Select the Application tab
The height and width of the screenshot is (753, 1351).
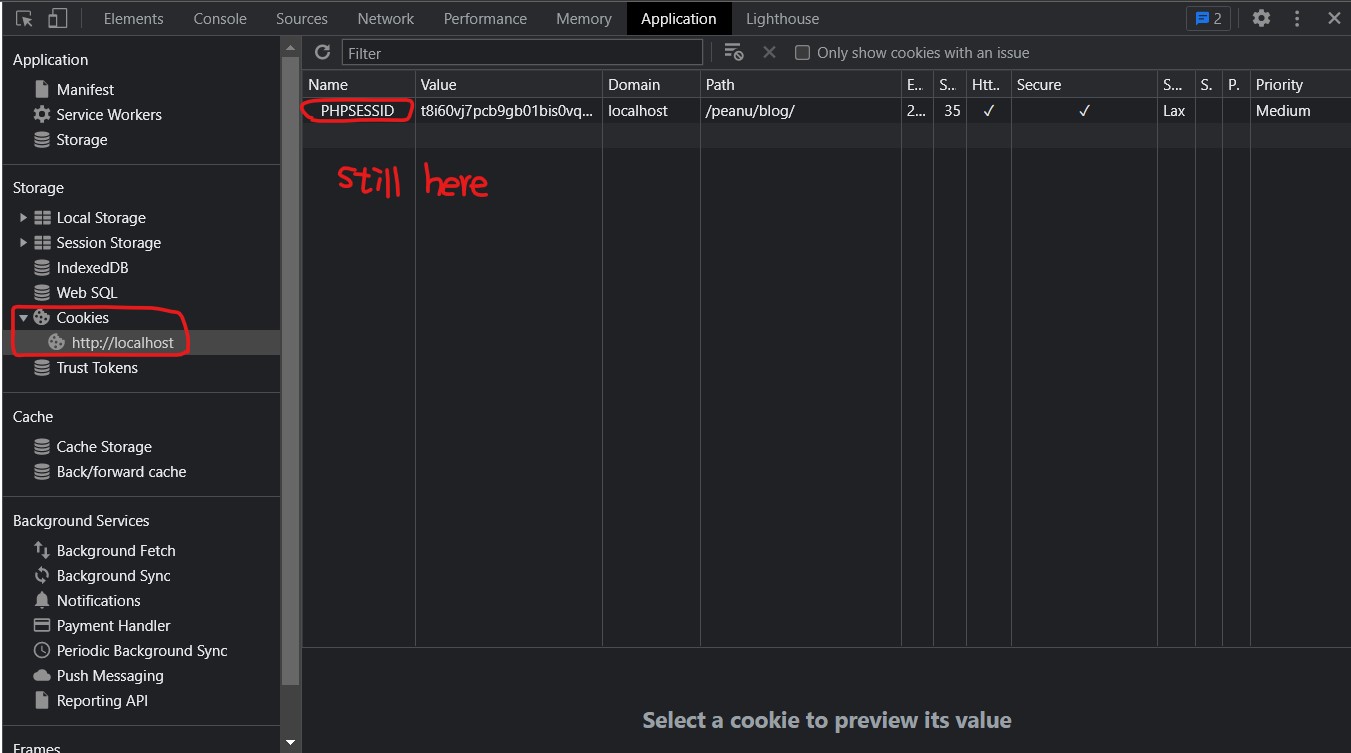click(679, 18)
